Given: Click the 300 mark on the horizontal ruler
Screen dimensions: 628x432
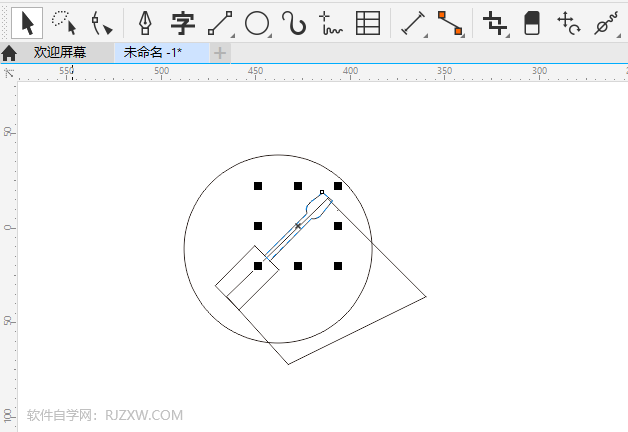Looking at the screenshot, I should pos(539,71).
